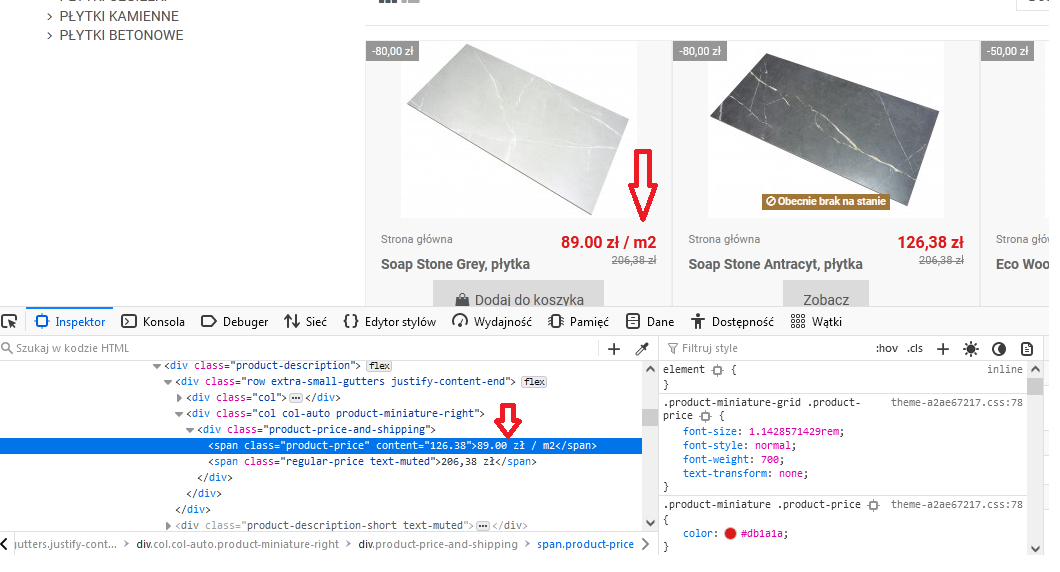This screenshot has height=572, width=1060.
Task: Edit font-size value 1.1428571429rem
Action: click(796, 431)
